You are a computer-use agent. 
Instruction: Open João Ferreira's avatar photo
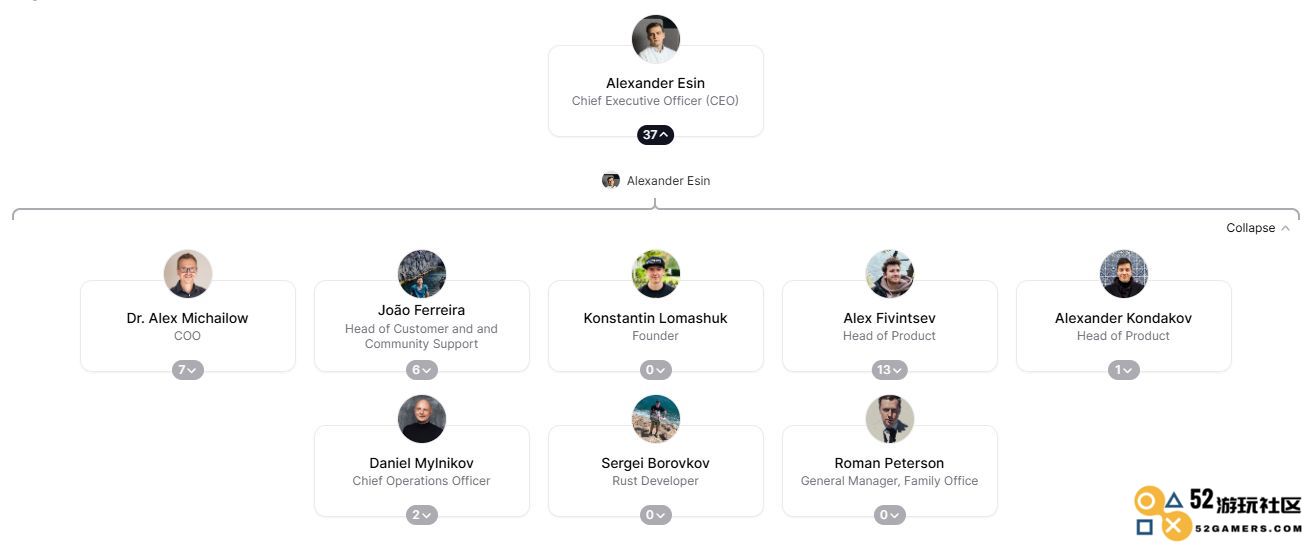(422, 274)
